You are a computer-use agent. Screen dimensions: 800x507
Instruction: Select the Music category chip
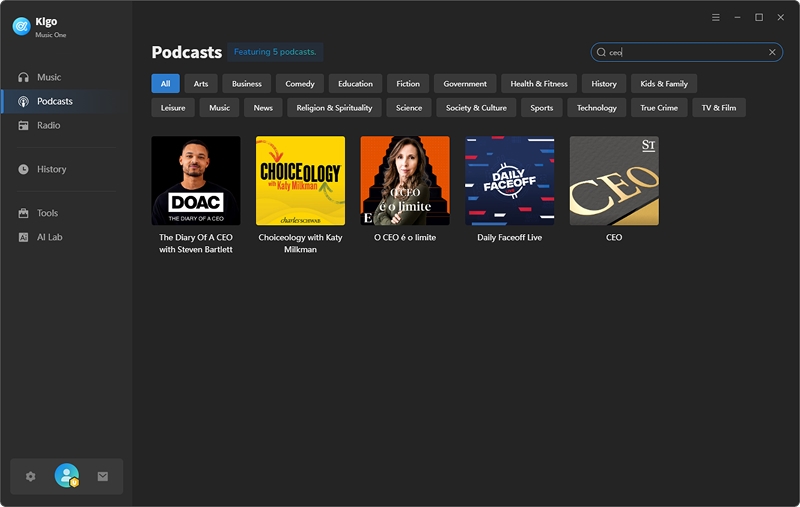coord(219,108)
